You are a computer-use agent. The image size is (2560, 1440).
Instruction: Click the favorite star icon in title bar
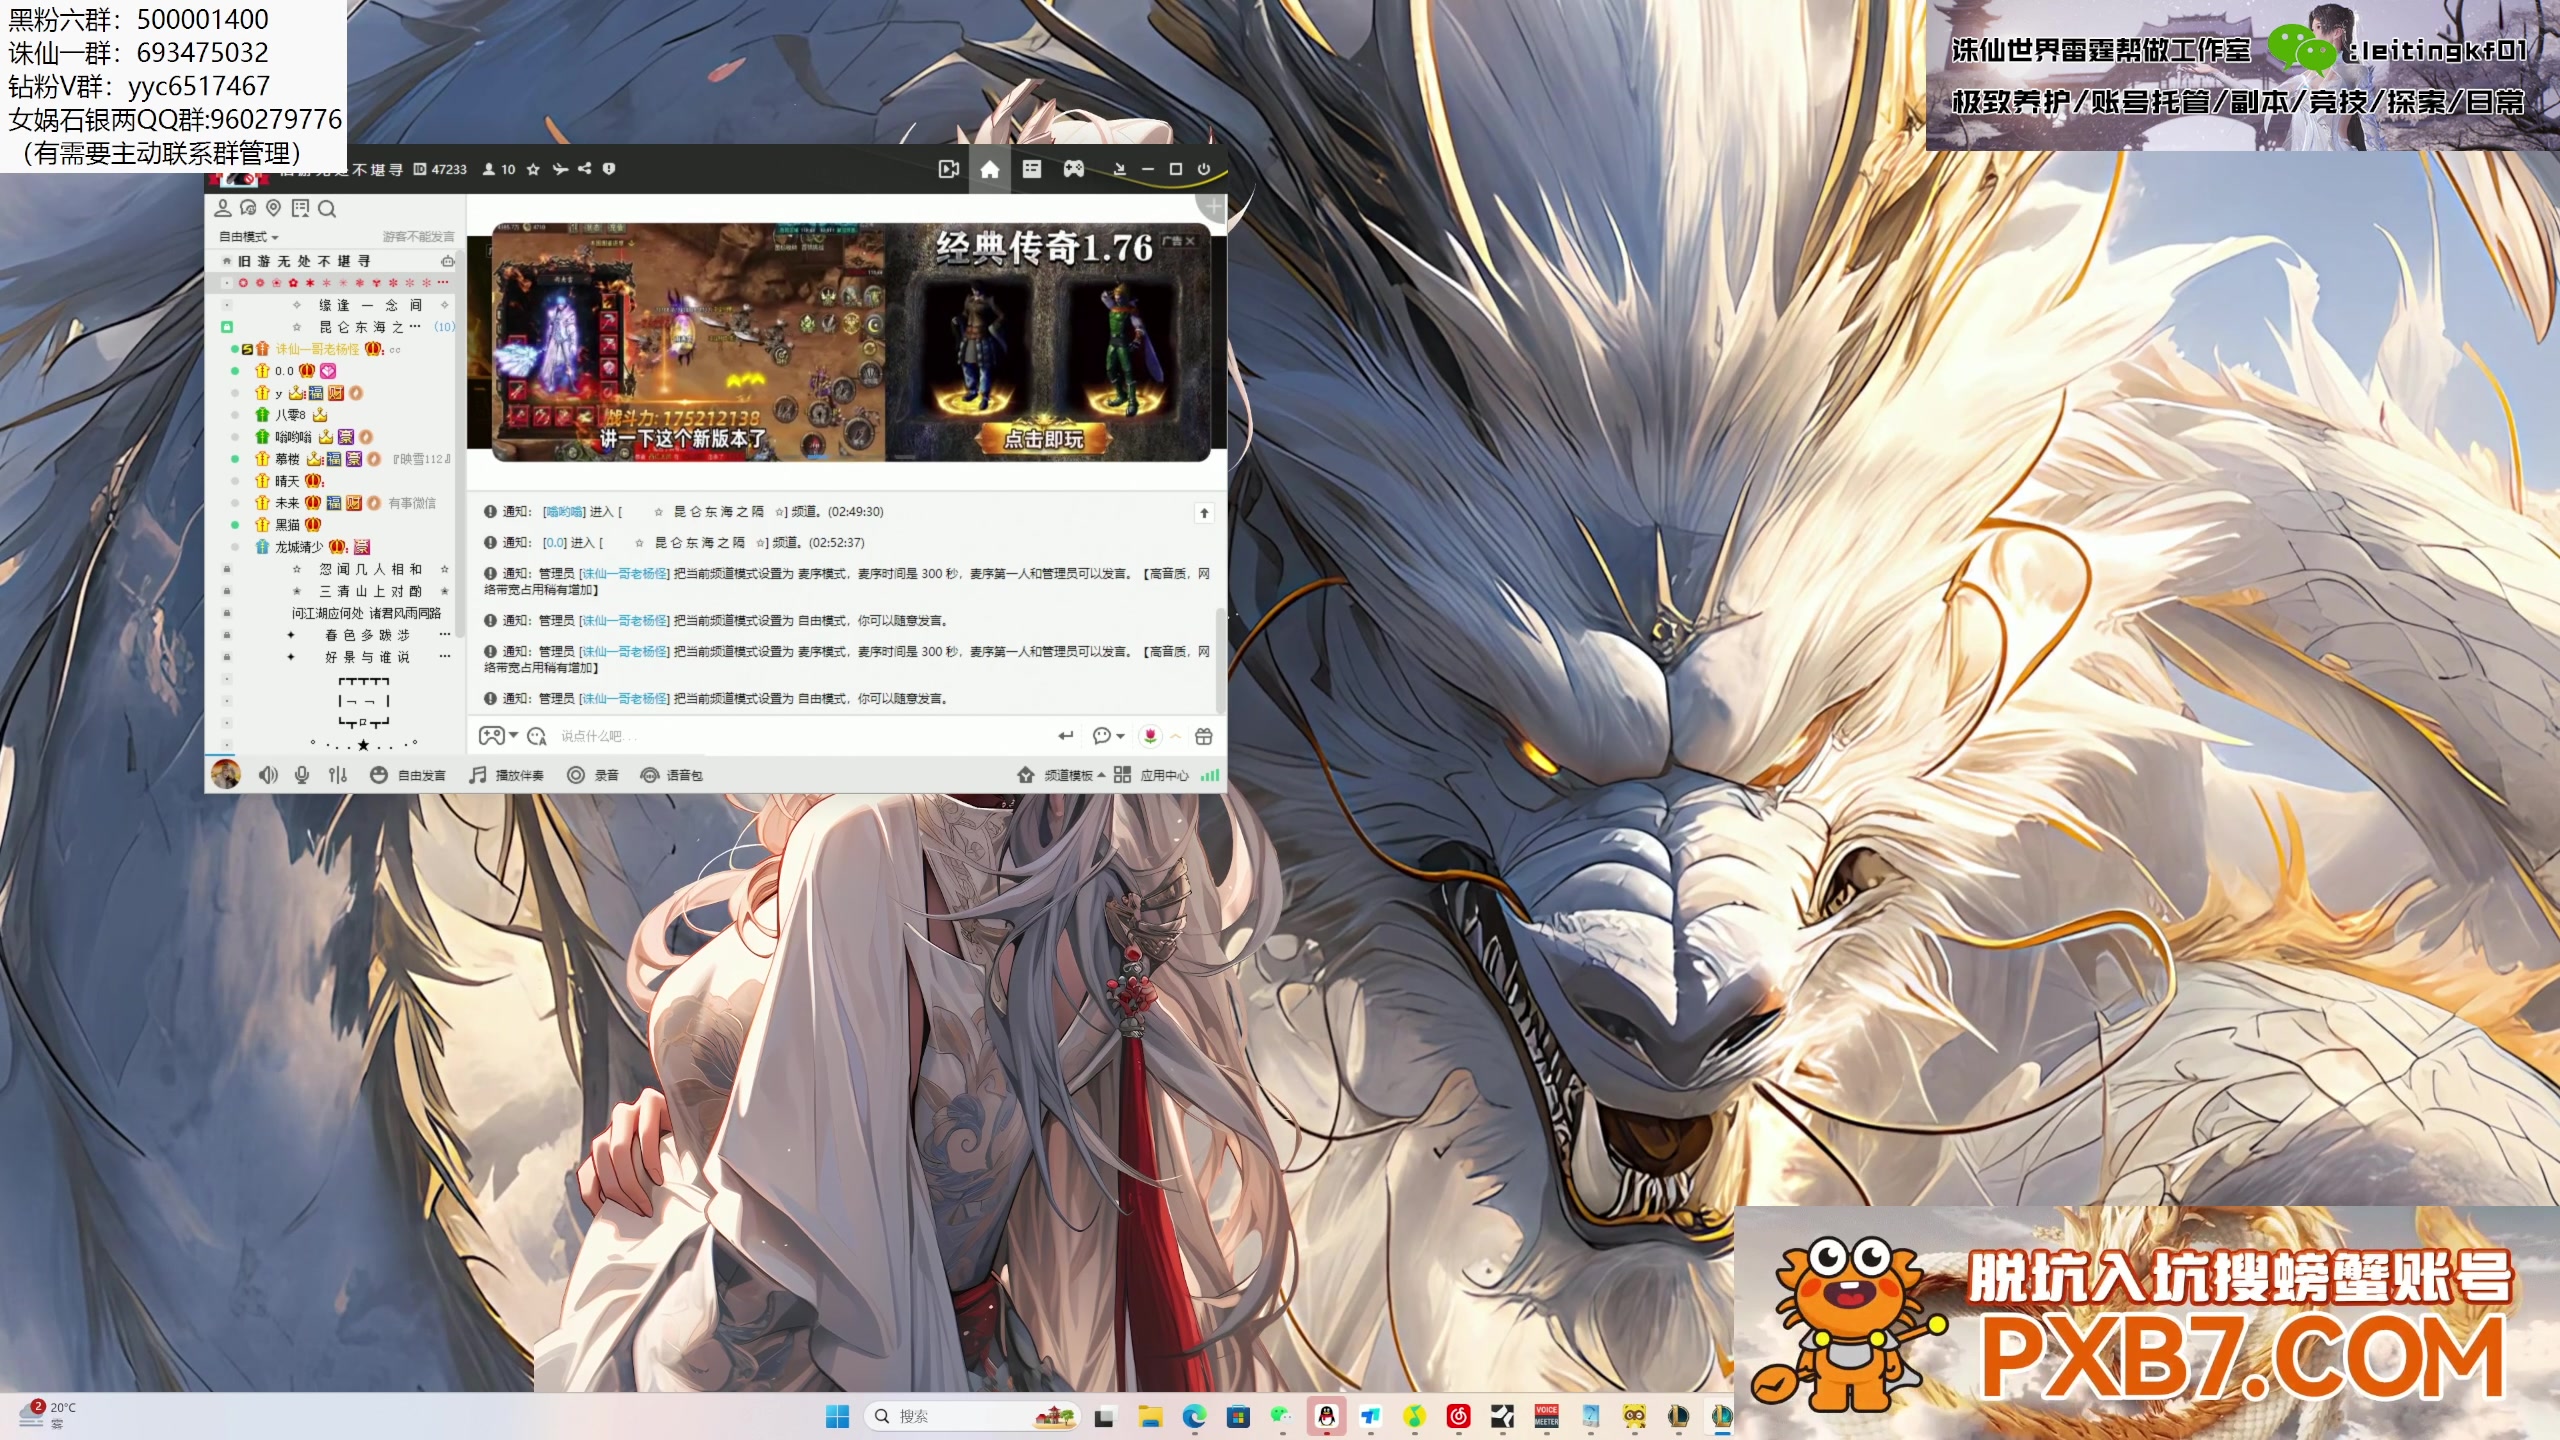coord(533,169)
